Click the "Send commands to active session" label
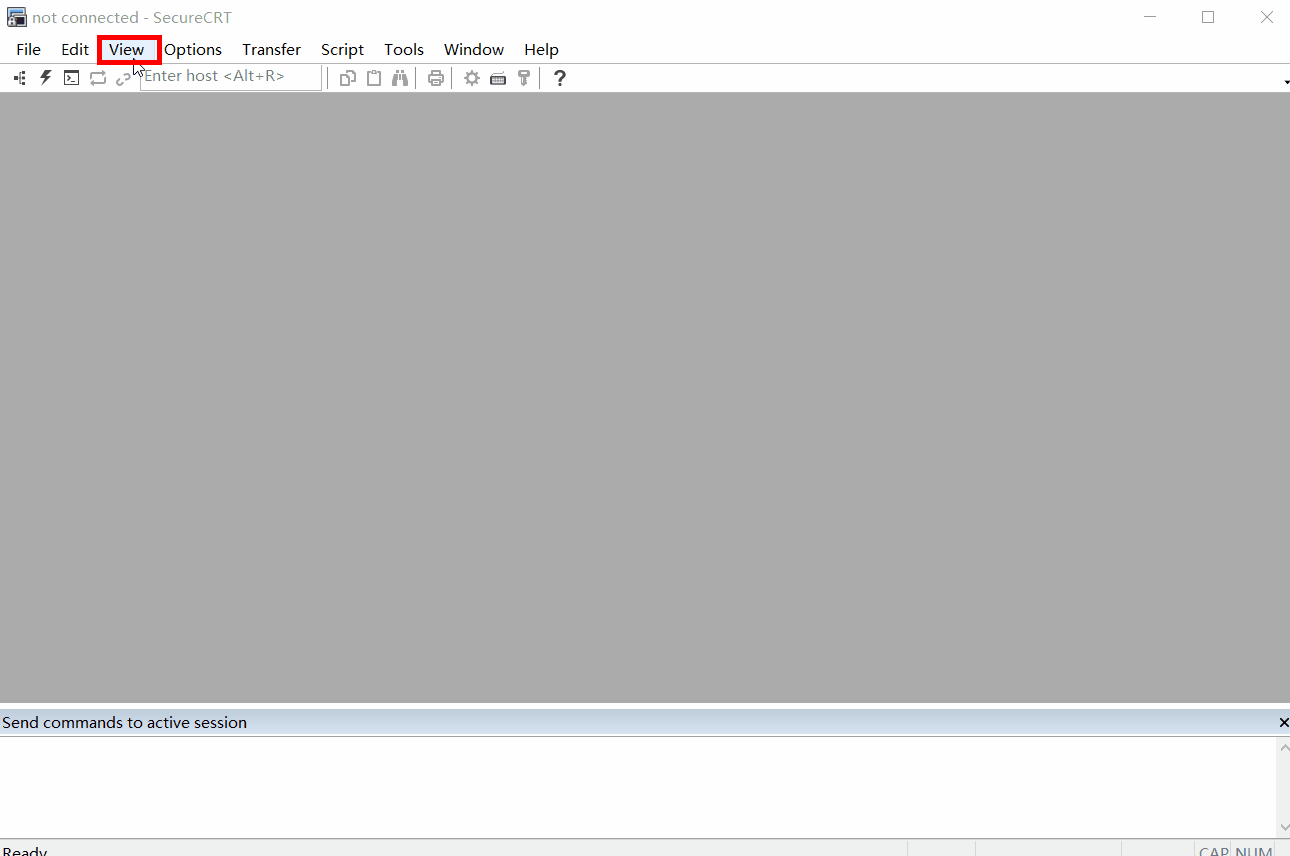The height and width of the screenshot is (856, 1290). 125,722
